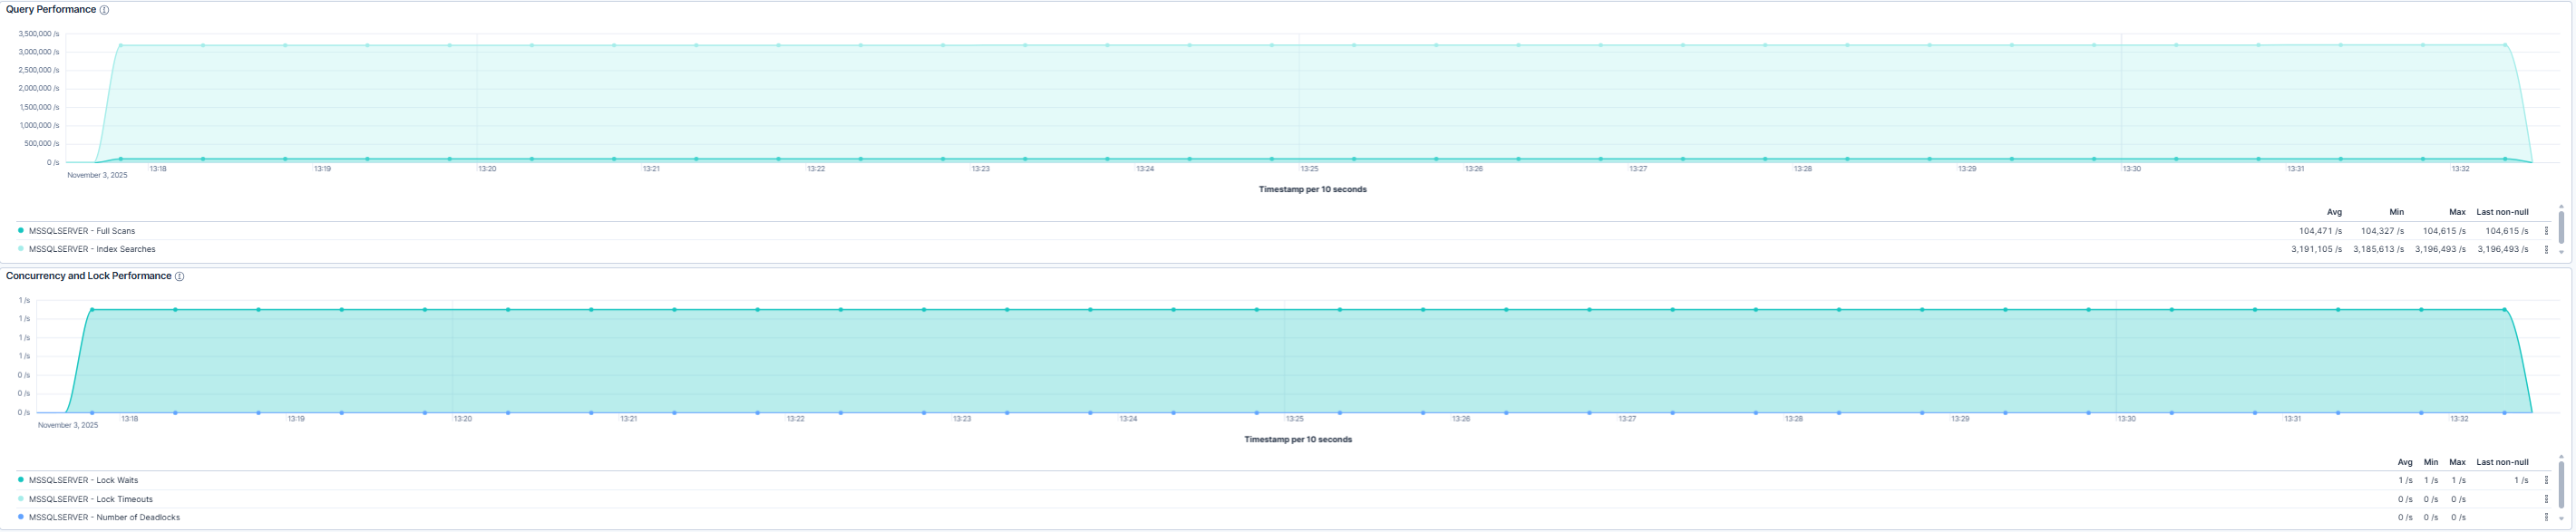
Task: Open the Concurrency and Lock Performance info icon
Action: pyautogui.click(x=180, y=277)
